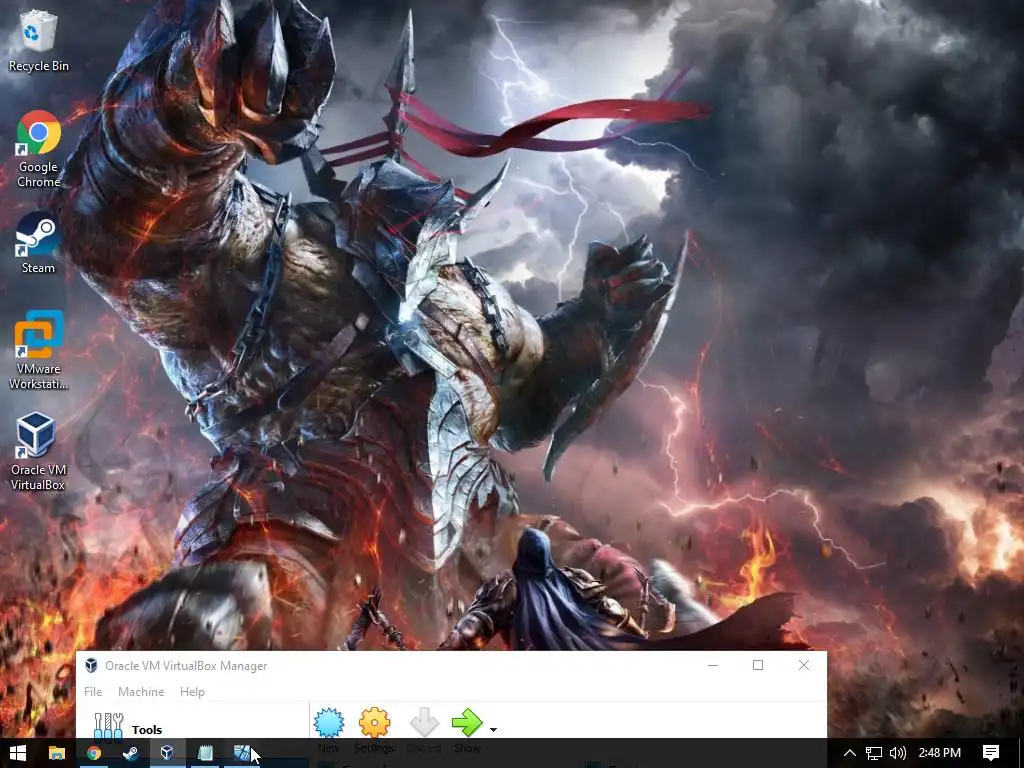Image resolution: width=1024 pixels, height=768 pixels.
Task: Open the Help menu in VirtualBox Manager
Action: (x=192, y=692)
